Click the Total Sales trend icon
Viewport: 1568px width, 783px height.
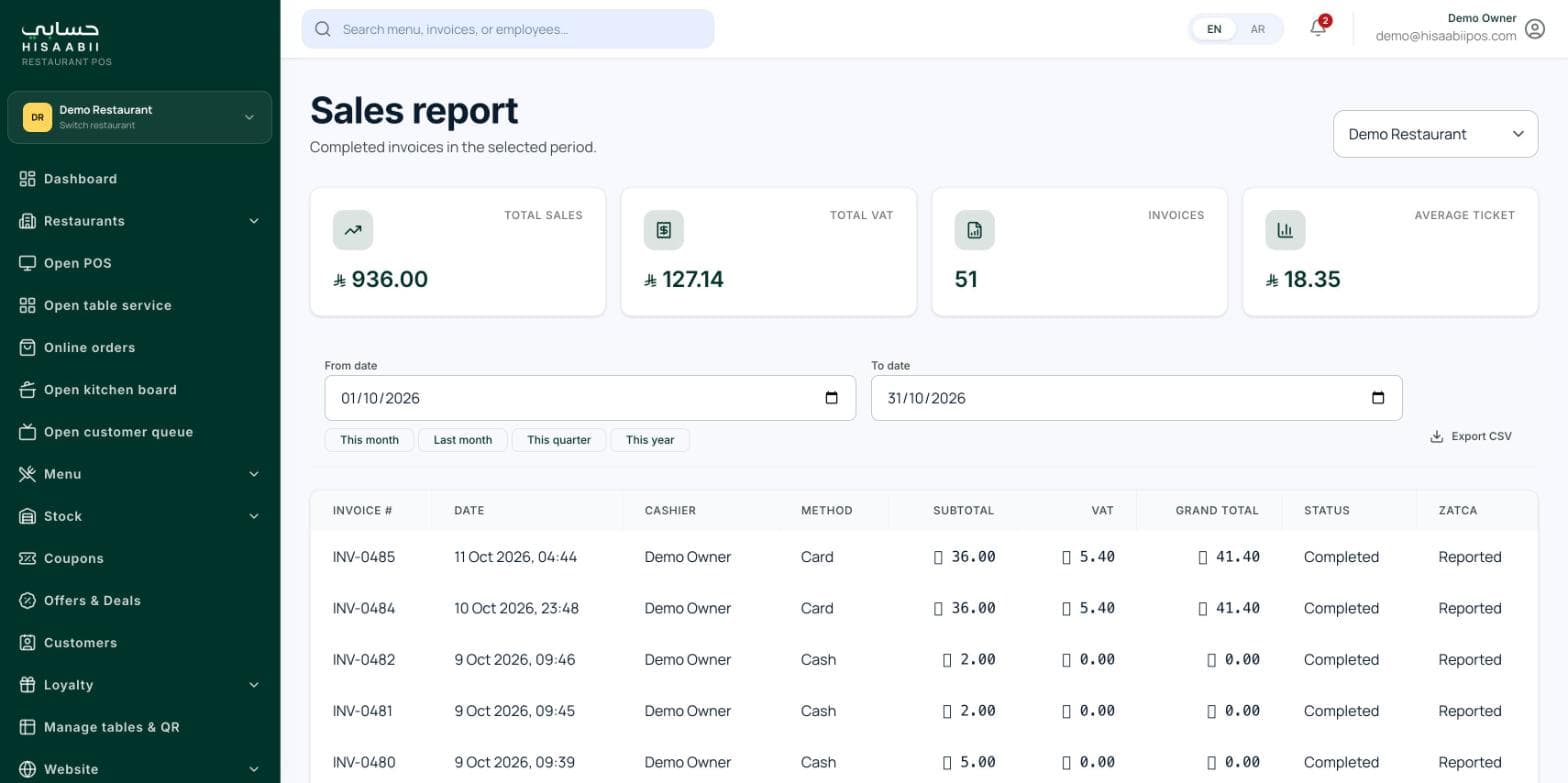coord(353,230)
